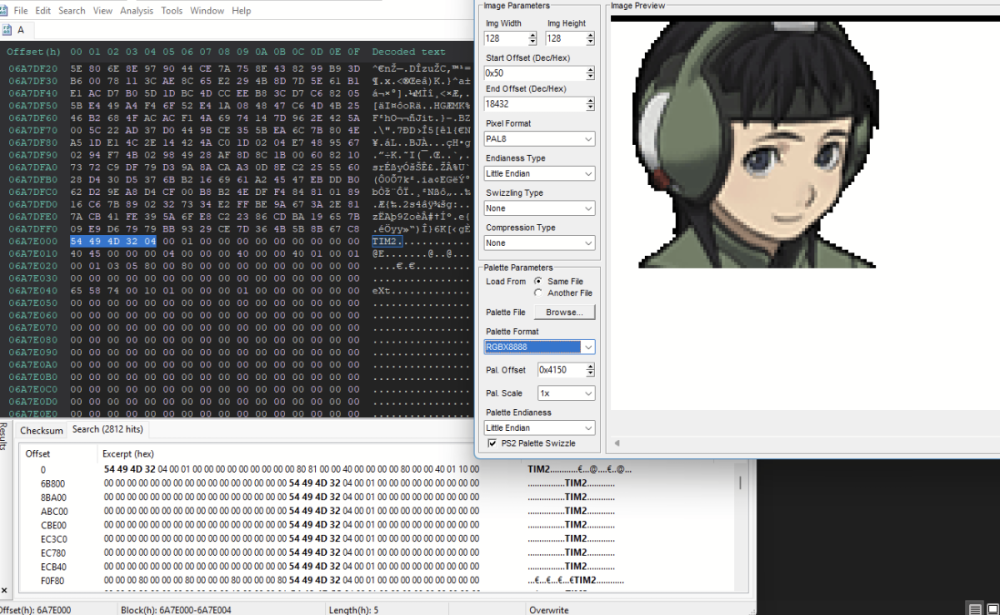The width and height of the screenshot is (1000, 615).
Task: Select the Another File radio button
Action: 538,293
